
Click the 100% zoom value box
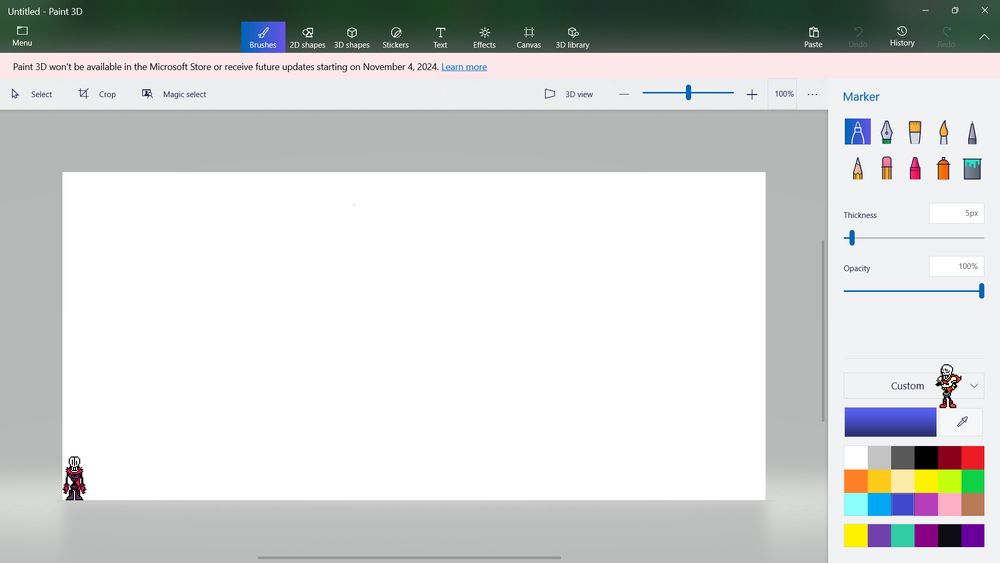pos(784,94)
